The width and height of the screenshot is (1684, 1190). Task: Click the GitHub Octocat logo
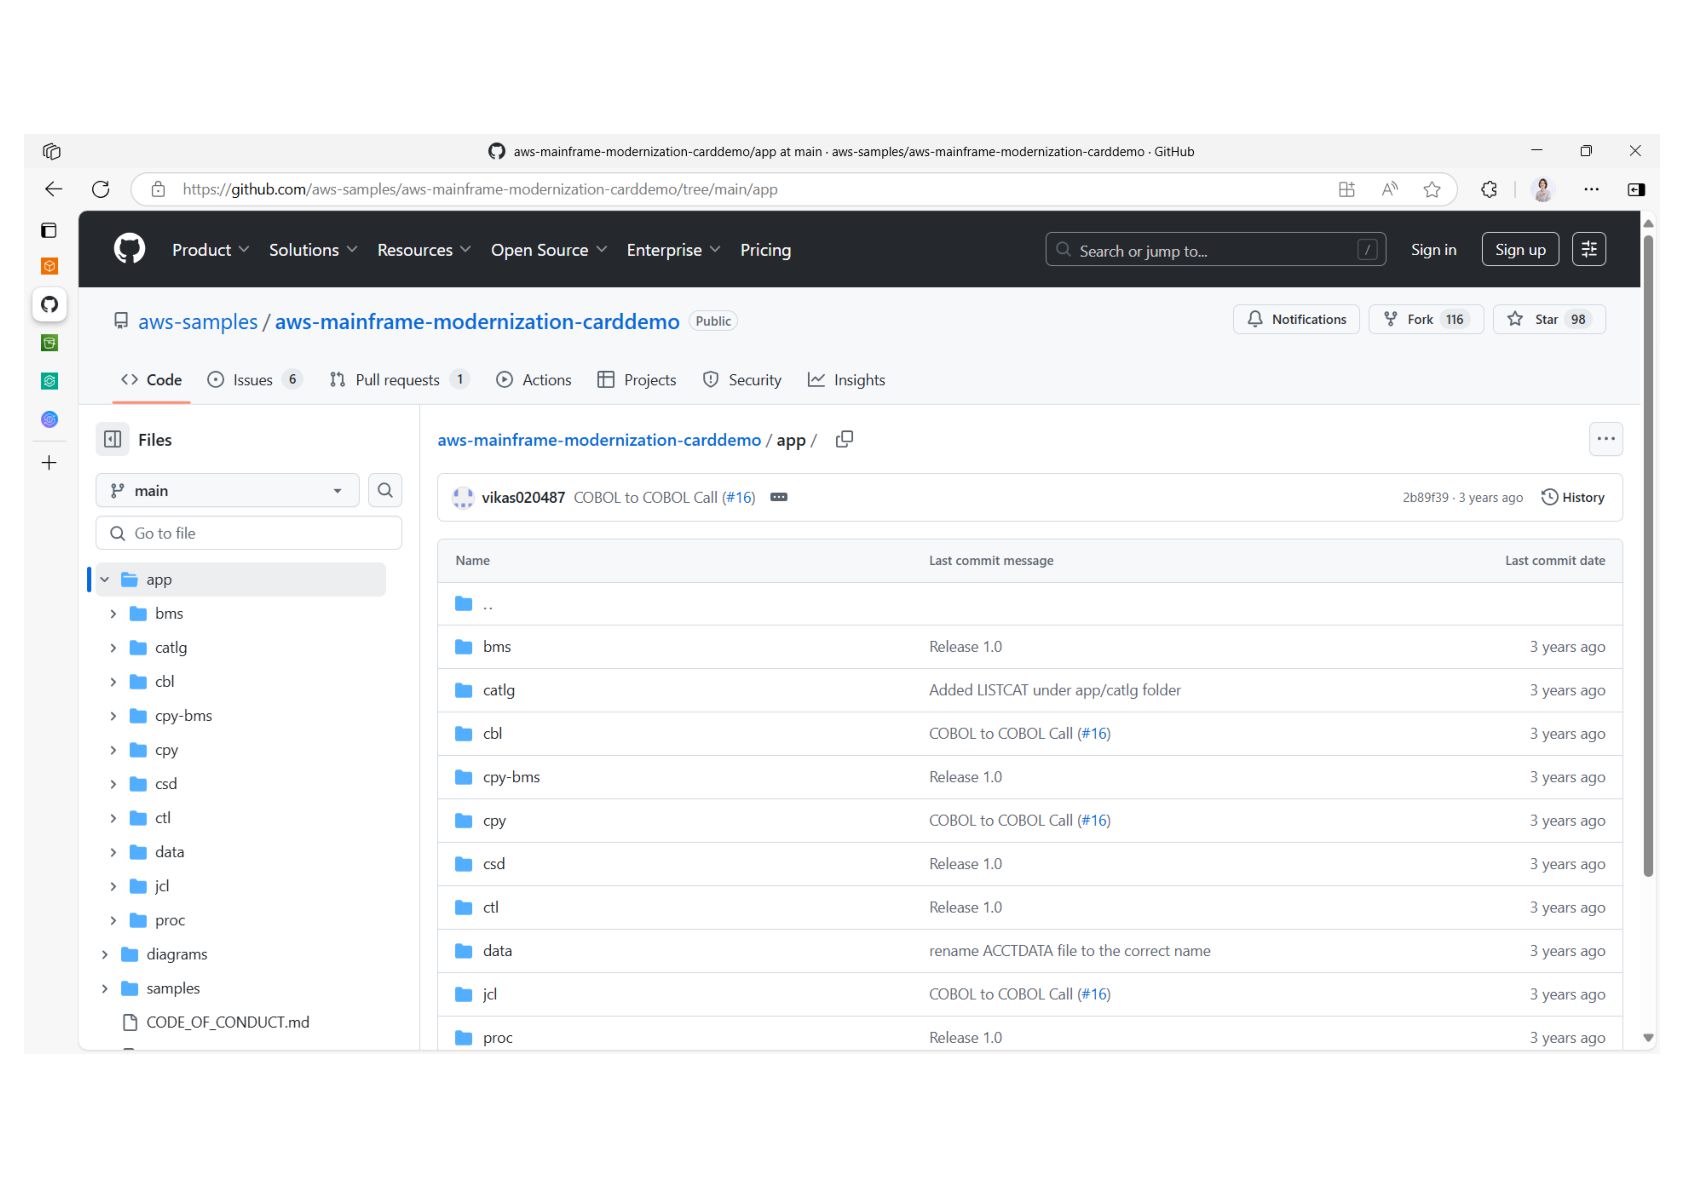coord(129,249)
